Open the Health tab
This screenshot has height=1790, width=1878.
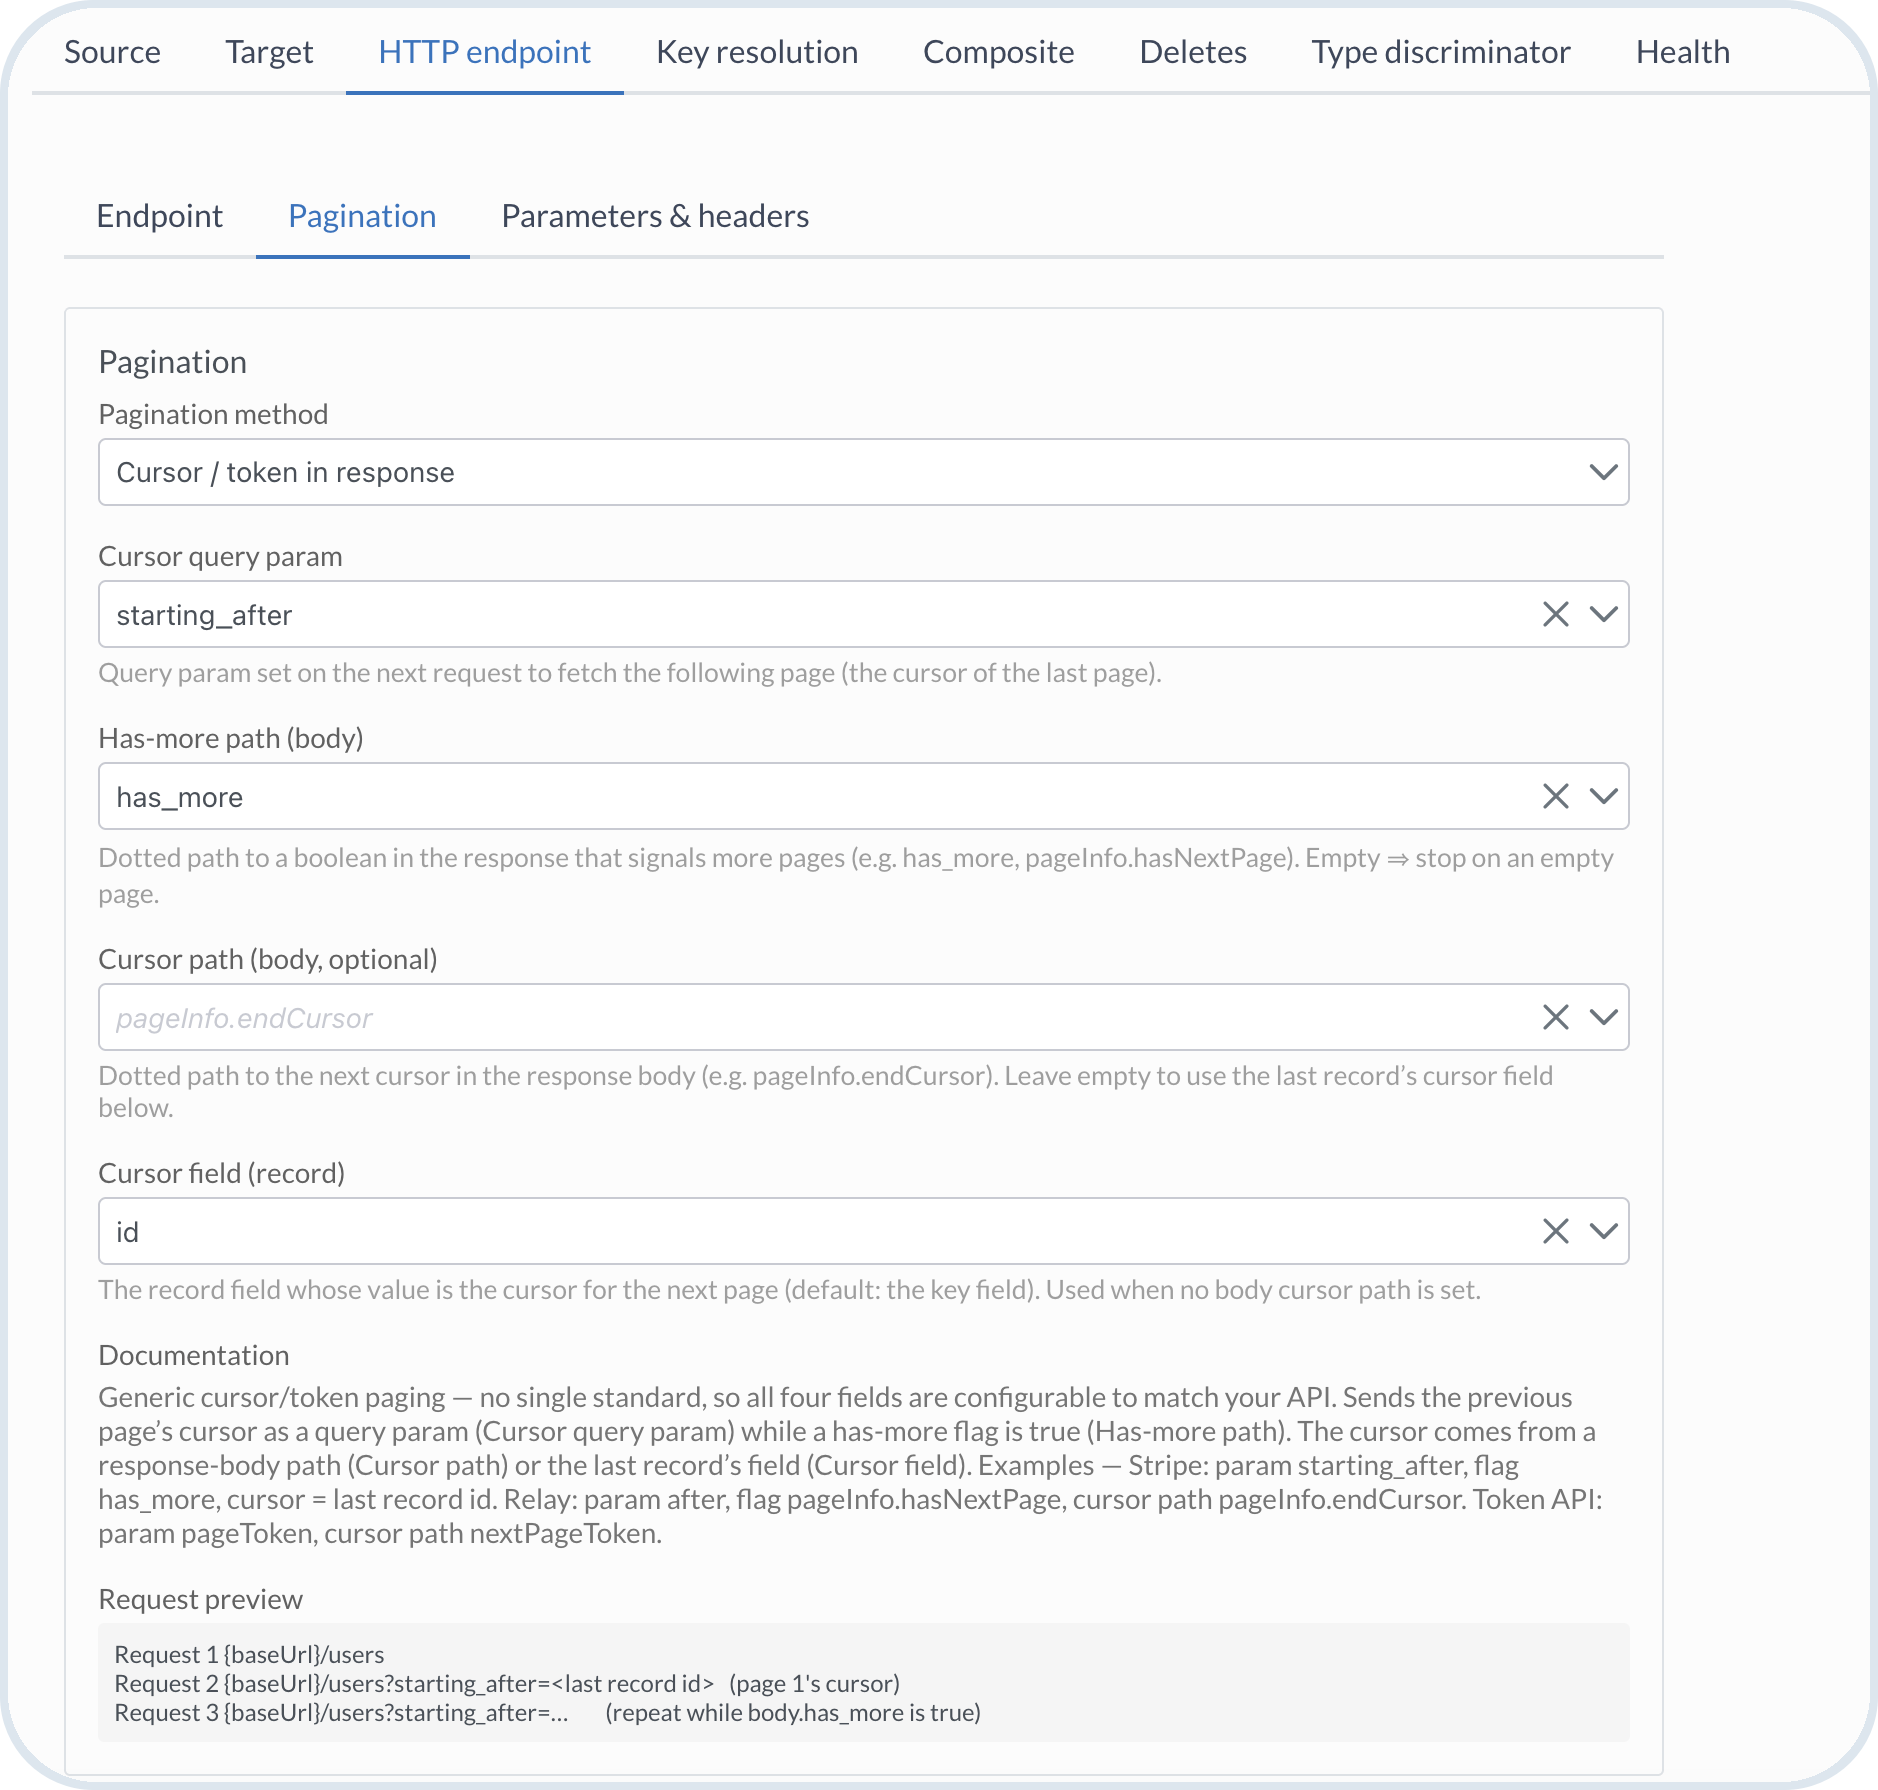tap(1683, 52)
